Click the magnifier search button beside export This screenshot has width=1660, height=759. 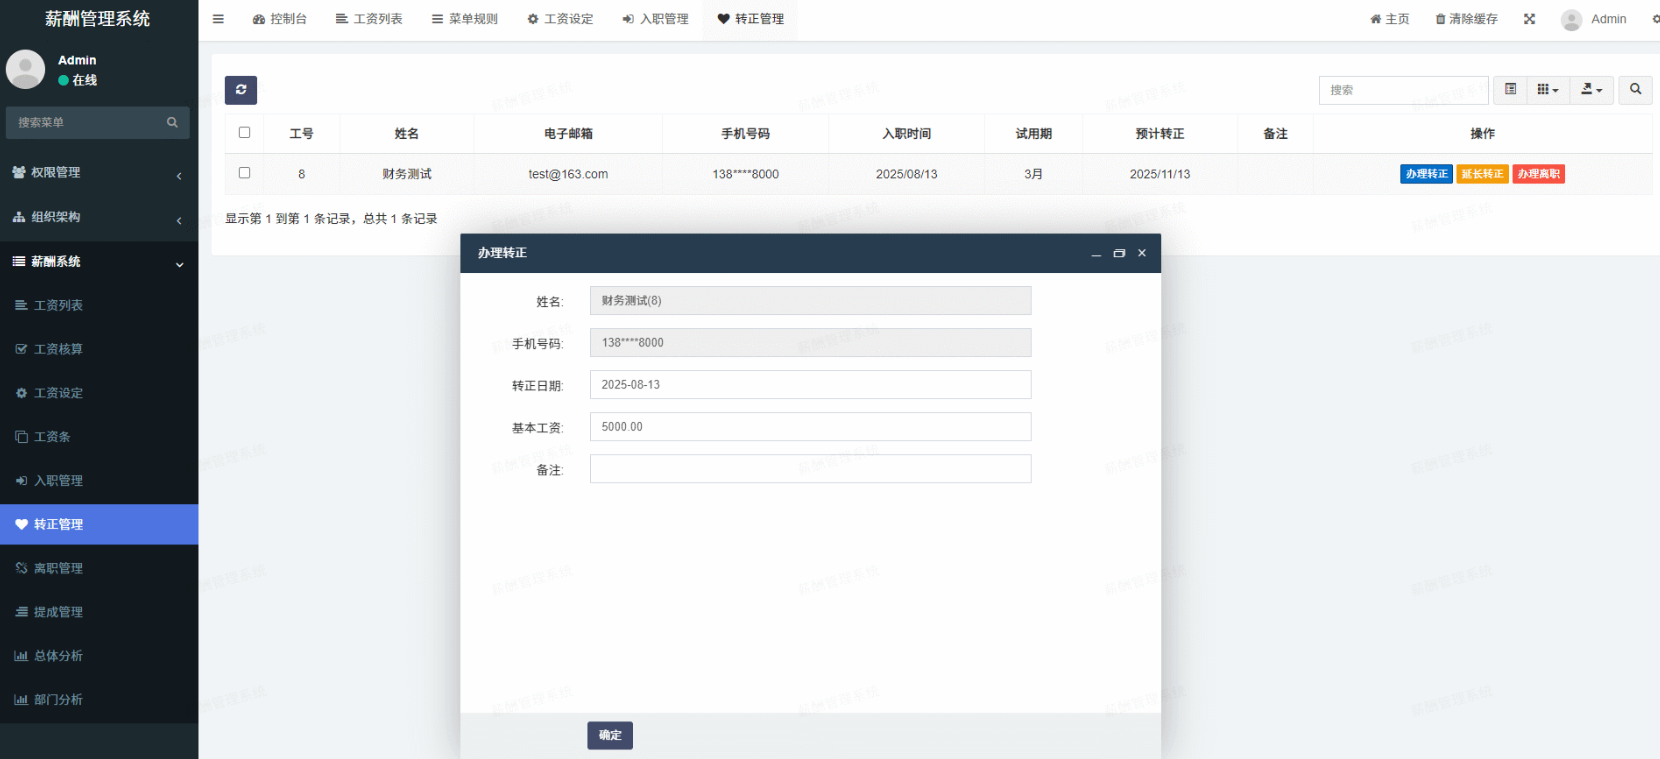pos(1635,90)
